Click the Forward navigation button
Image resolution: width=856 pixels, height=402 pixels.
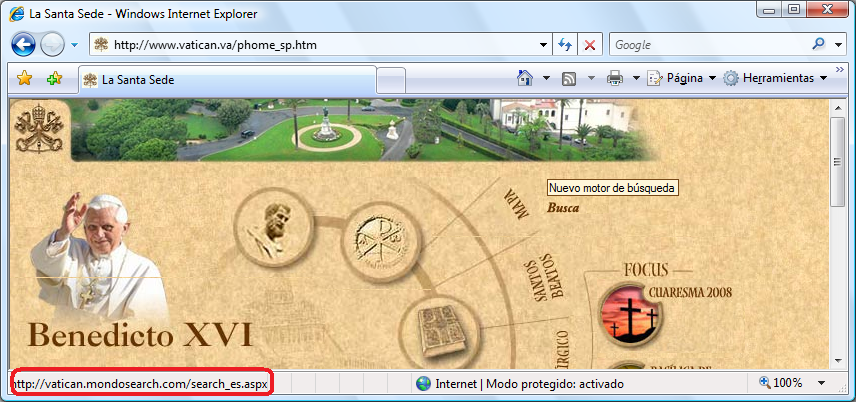[52, 45]
